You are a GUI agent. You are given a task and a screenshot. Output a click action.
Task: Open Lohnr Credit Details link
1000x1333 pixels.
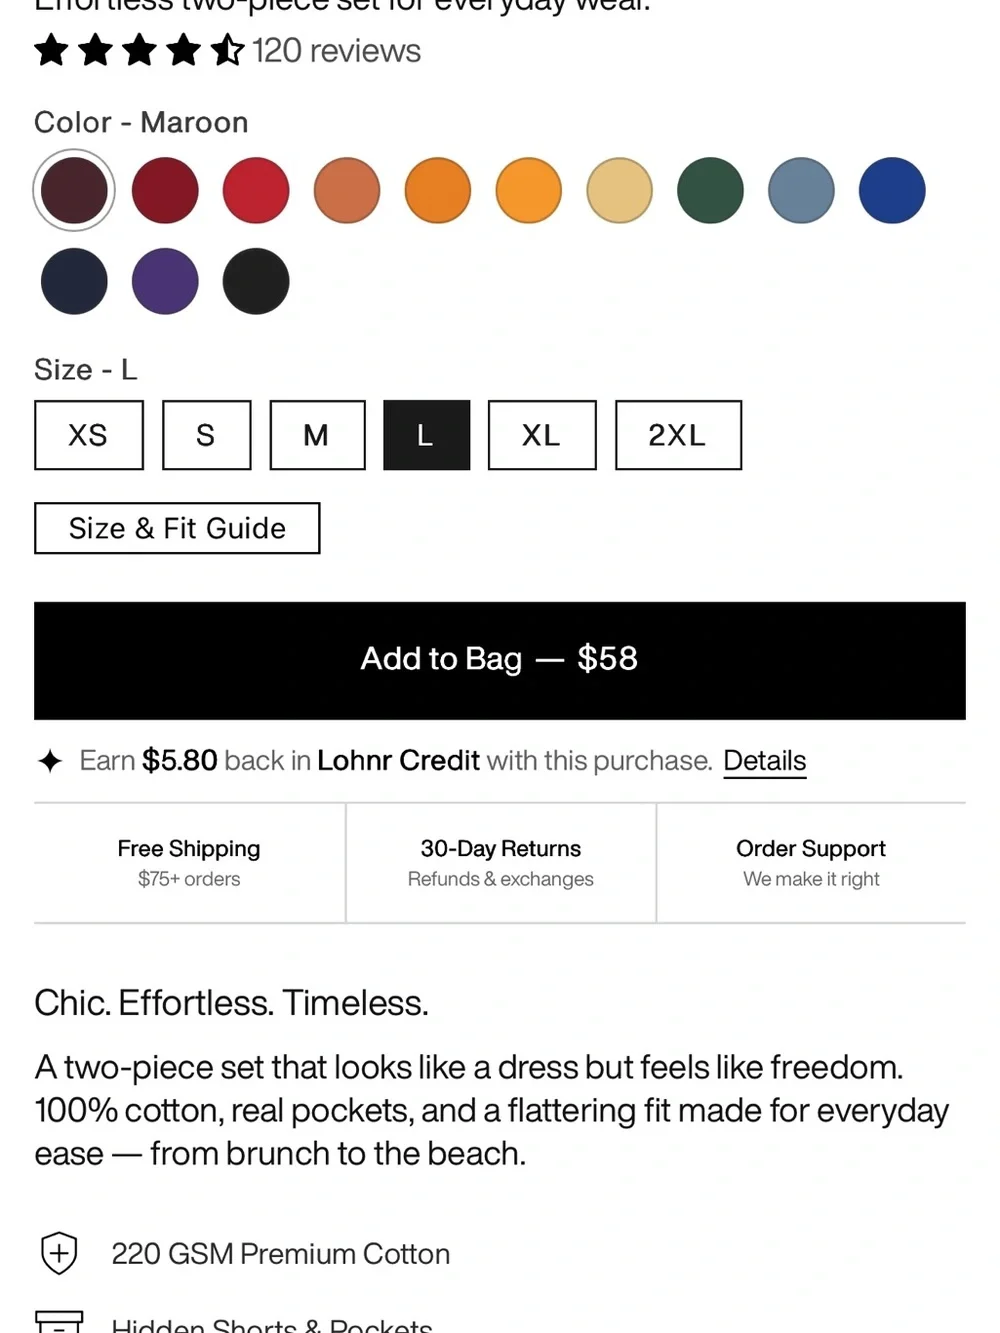[x=765, y=761]
